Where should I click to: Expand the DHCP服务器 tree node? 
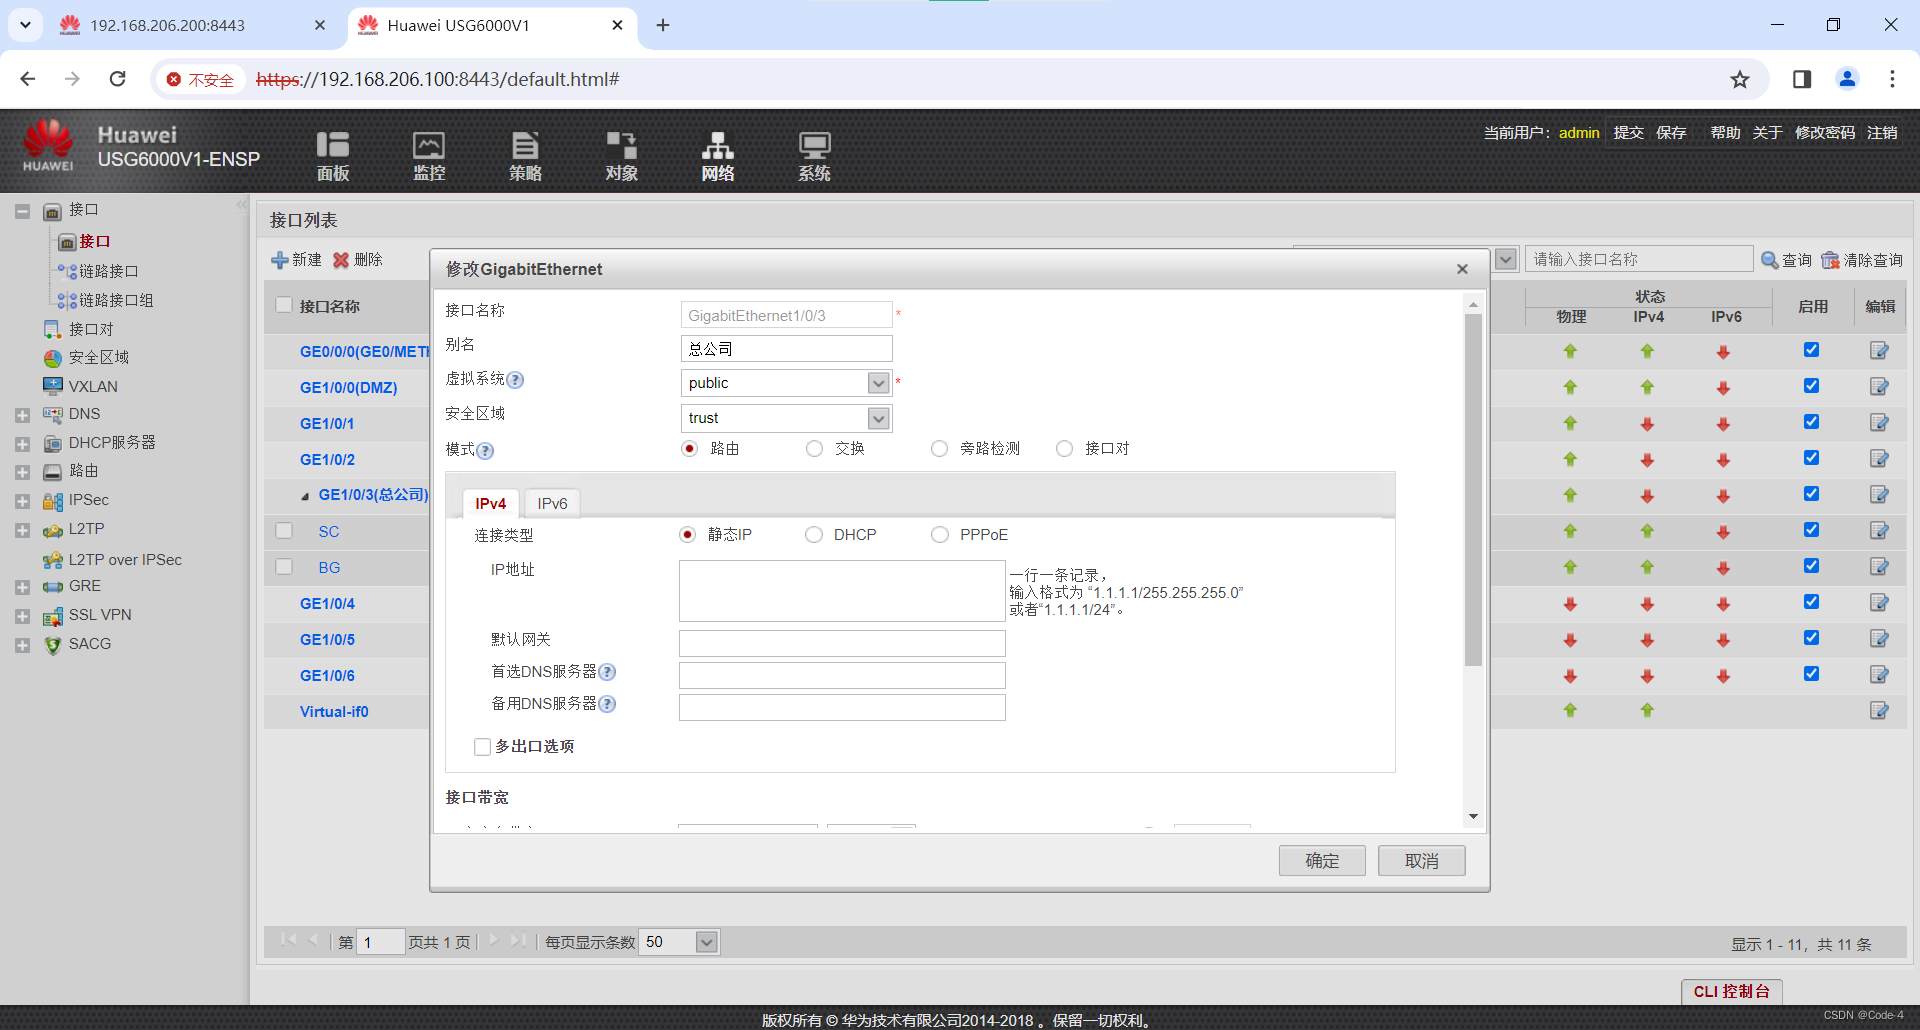pyautogui.click(x=22, y=444)
